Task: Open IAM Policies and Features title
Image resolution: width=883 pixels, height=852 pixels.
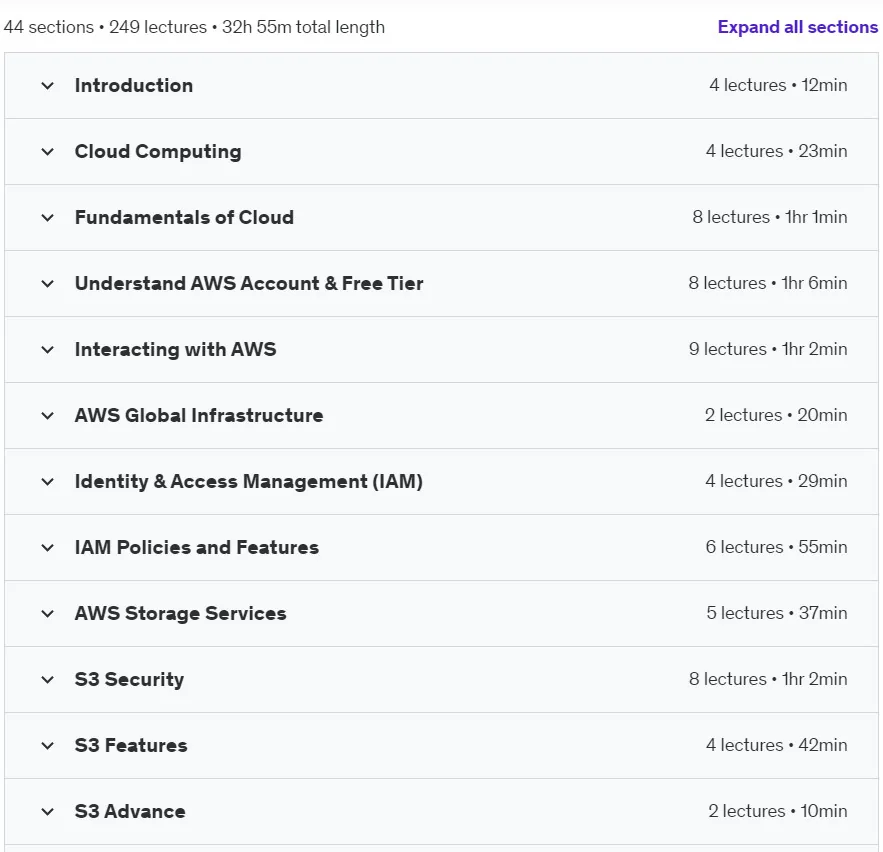Action: (x=197, y=547)
